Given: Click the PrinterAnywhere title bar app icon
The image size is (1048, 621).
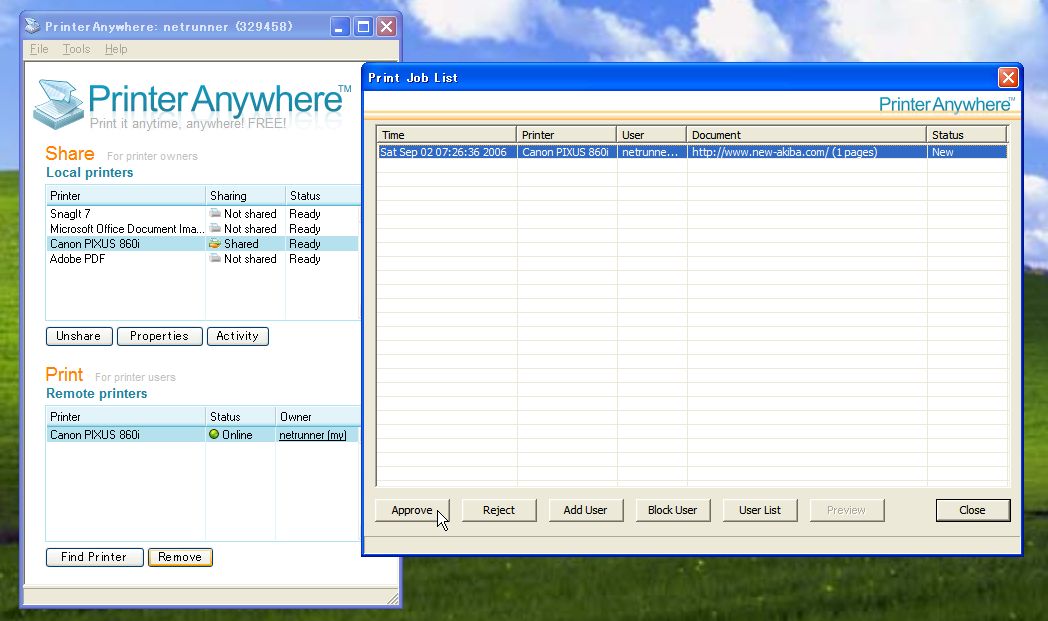Looking at the screenshot, I should click(x=32, y=26).
